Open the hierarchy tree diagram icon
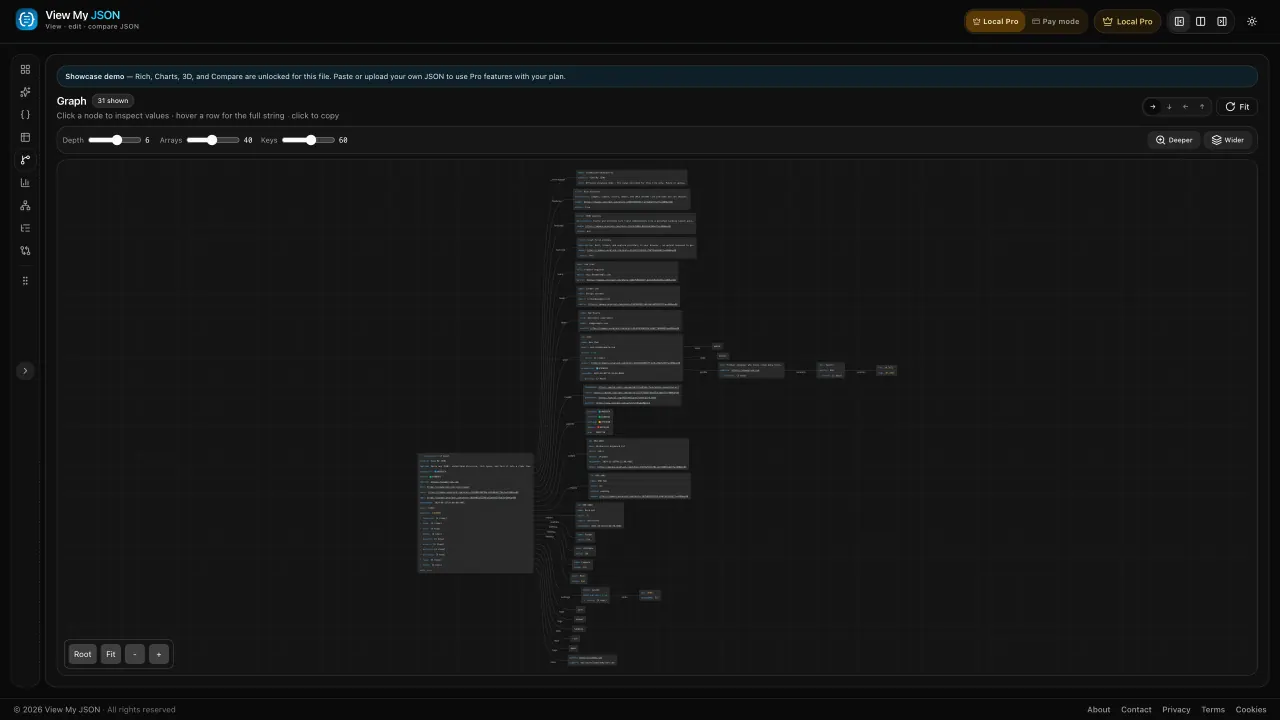The image size is (1280, 720). point(25,205)
